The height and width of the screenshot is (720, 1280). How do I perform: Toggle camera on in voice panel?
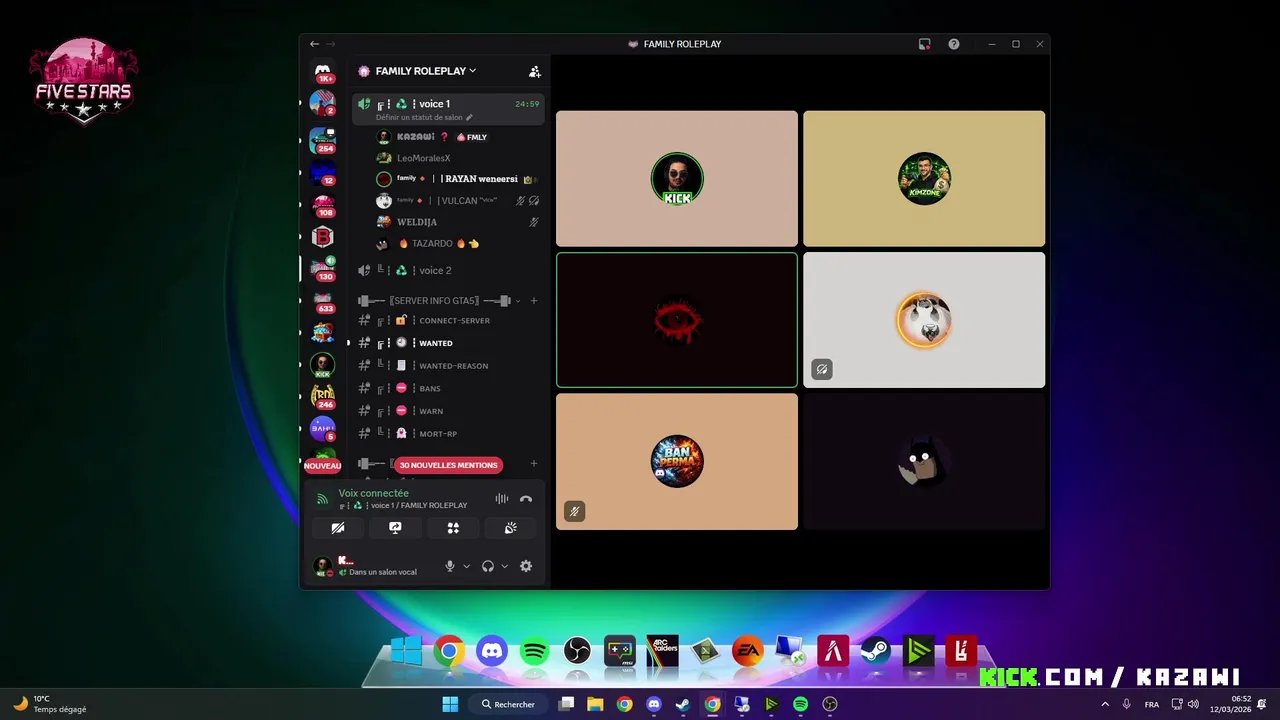tap(337, 528)
